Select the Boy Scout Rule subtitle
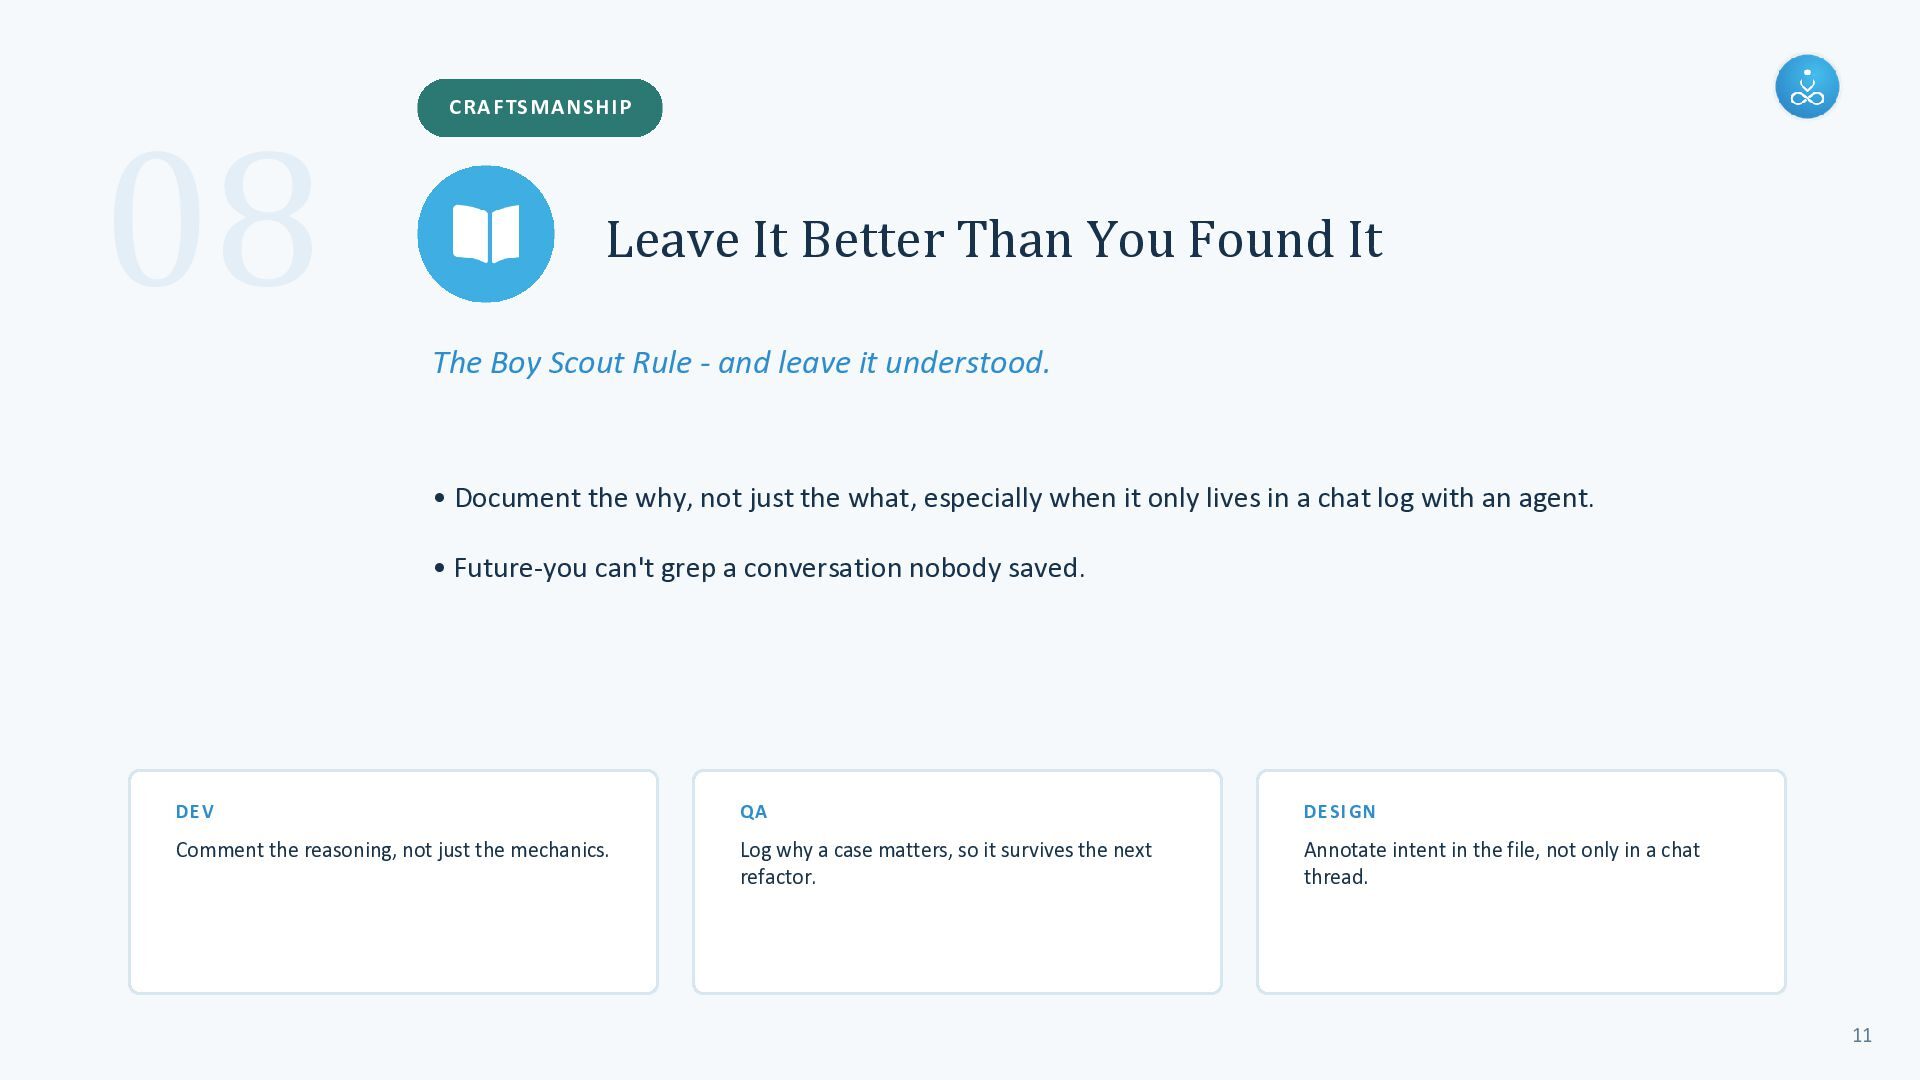Viewport: 1920px width, 1080px height. (741, 362)
